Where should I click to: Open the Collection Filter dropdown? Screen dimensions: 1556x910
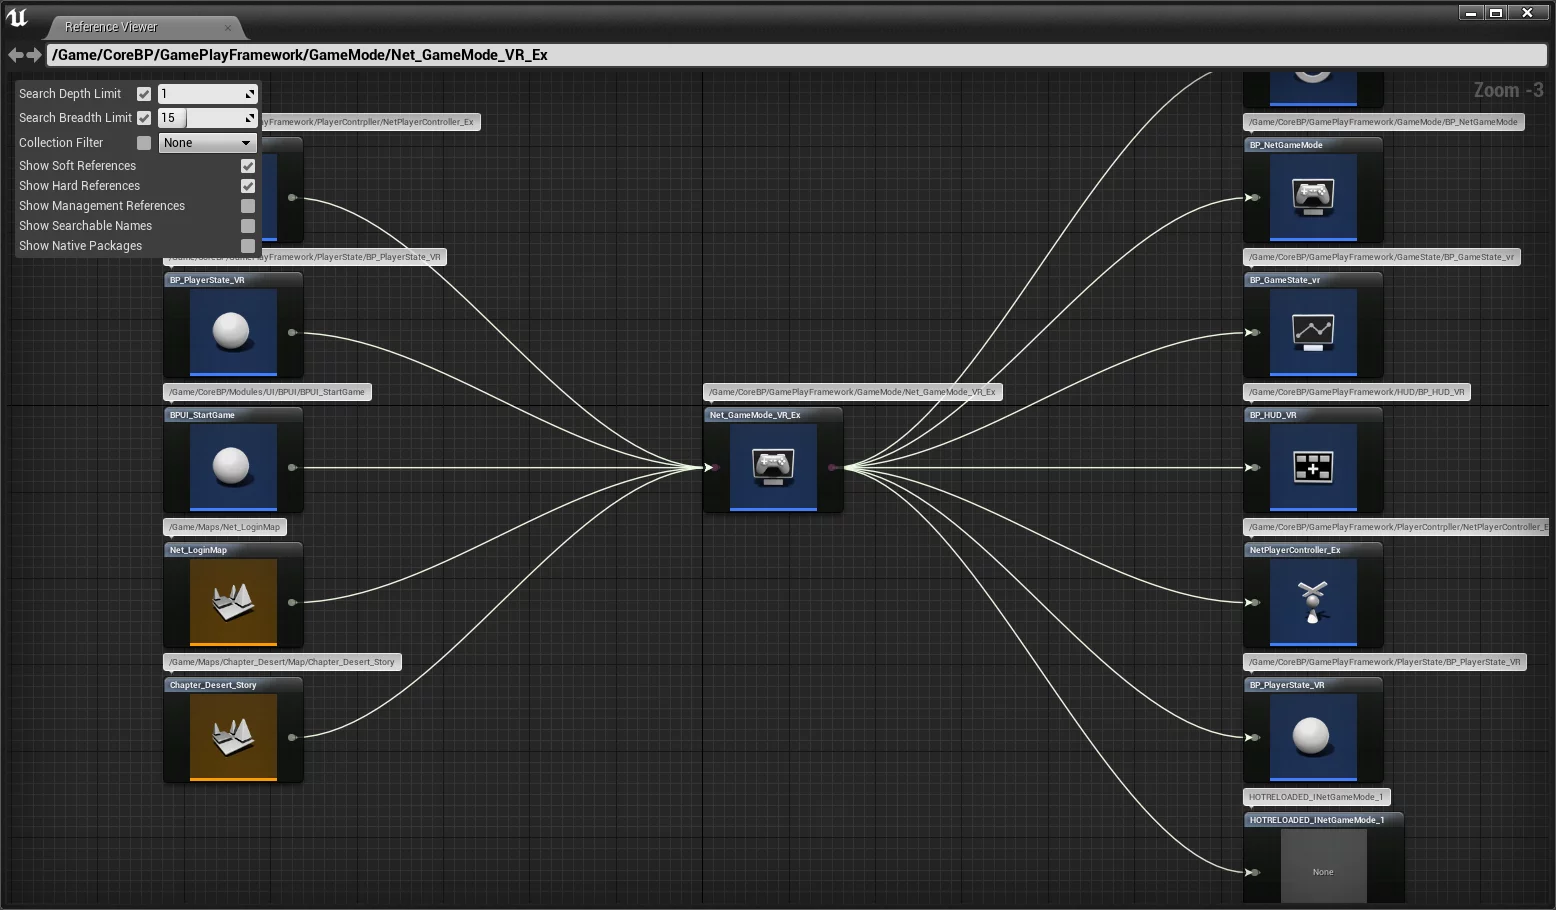click(x=207, y=143)
